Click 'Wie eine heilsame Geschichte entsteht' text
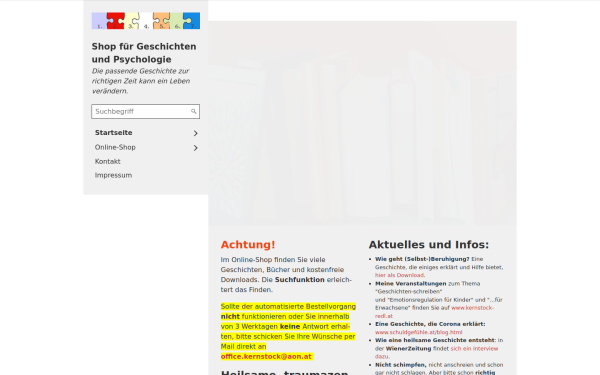The height and width of the screenshot is (375, 600). 435,340
